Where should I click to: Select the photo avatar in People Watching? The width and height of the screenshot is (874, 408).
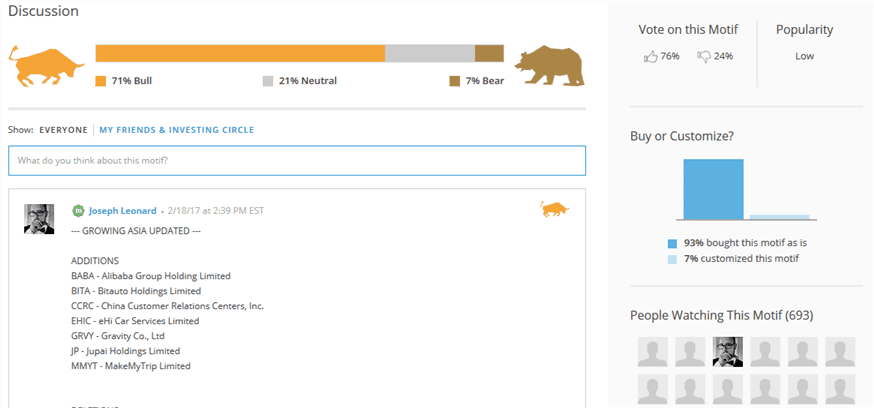pyautogui.click(x=727, y=351)
